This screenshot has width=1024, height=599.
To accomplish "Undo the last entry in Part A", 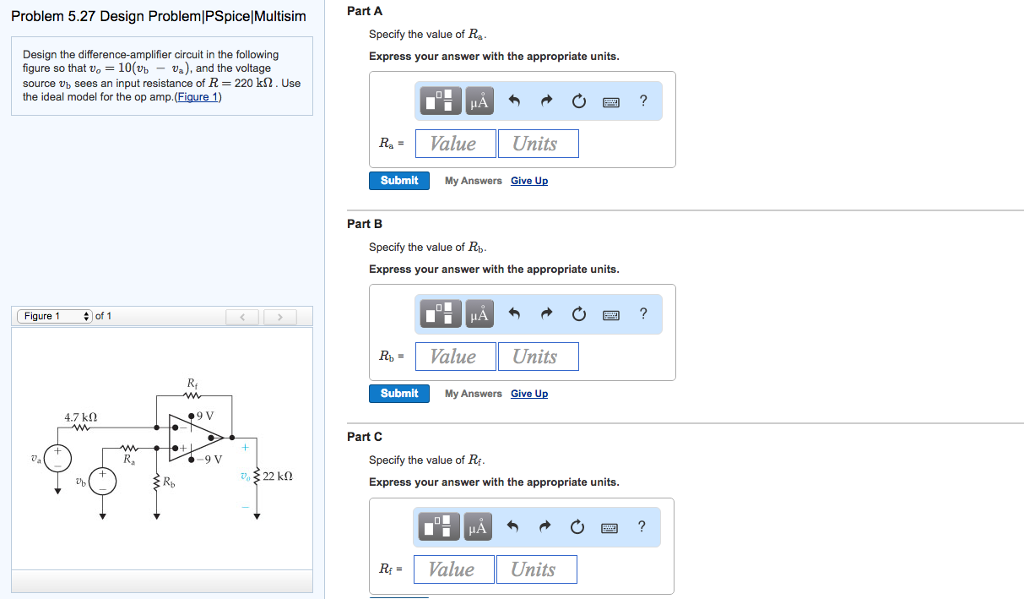I will click(x=514, y=101).
